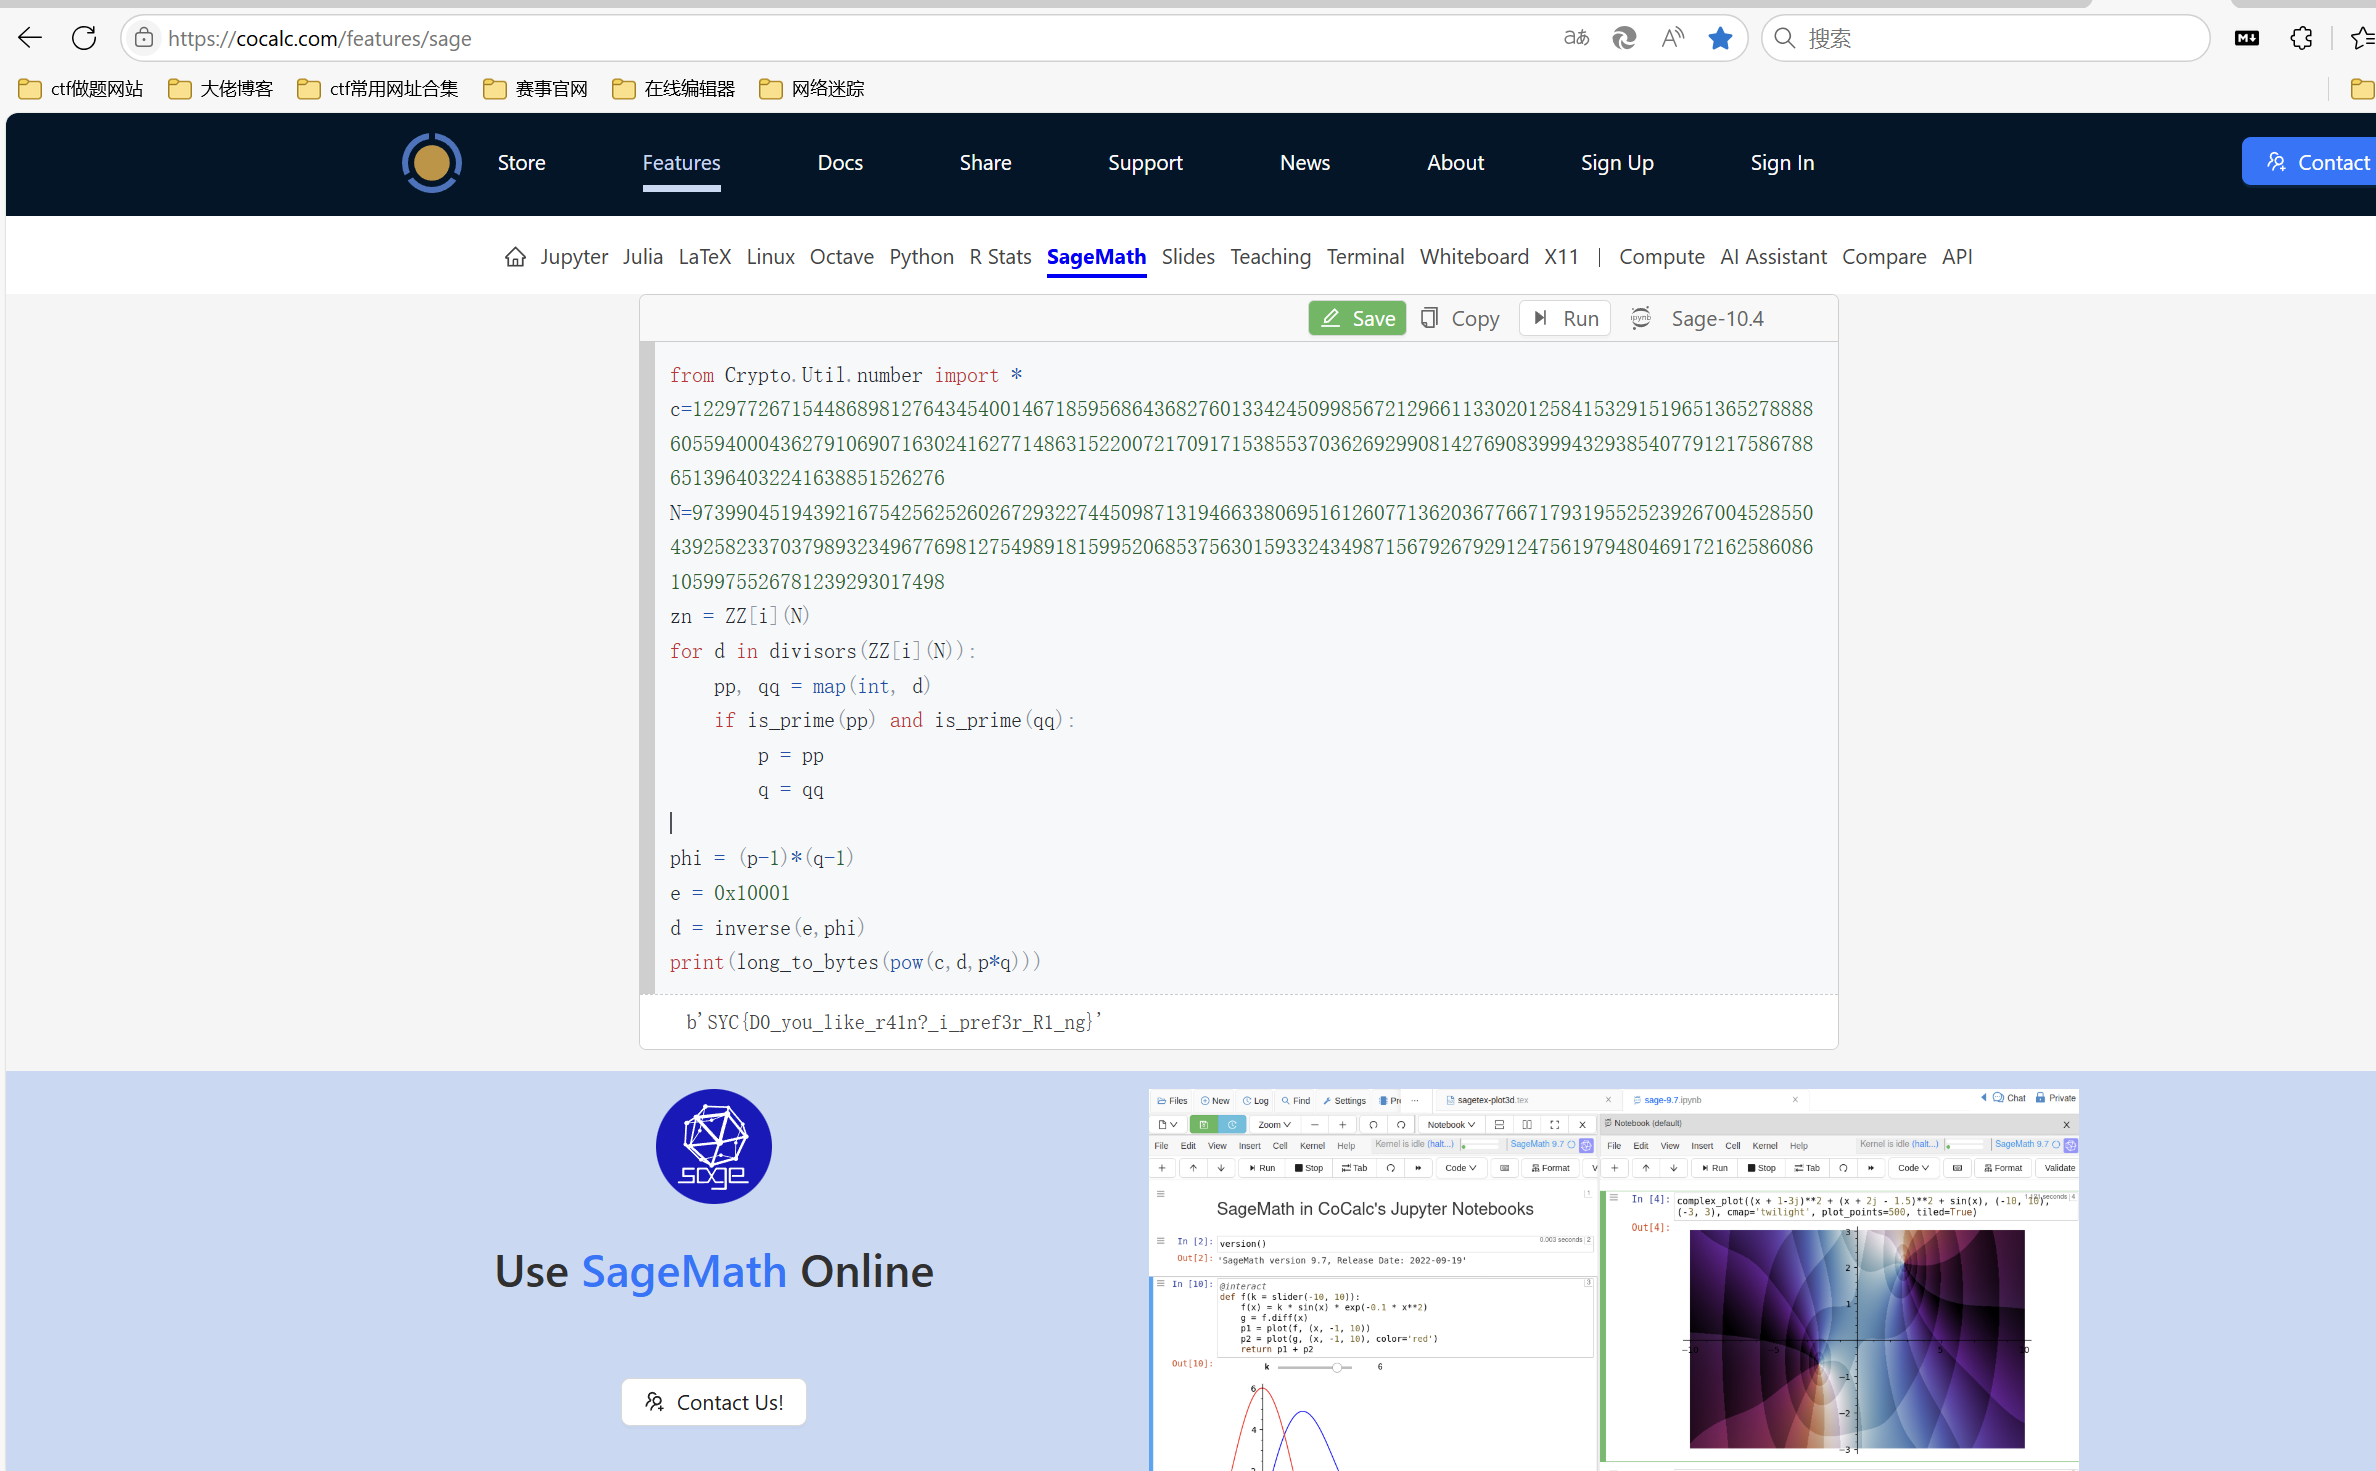Switch to the Python feature tab
Image resolution: width=2376 pixels, height=1471 pixels.
[922, 257]
